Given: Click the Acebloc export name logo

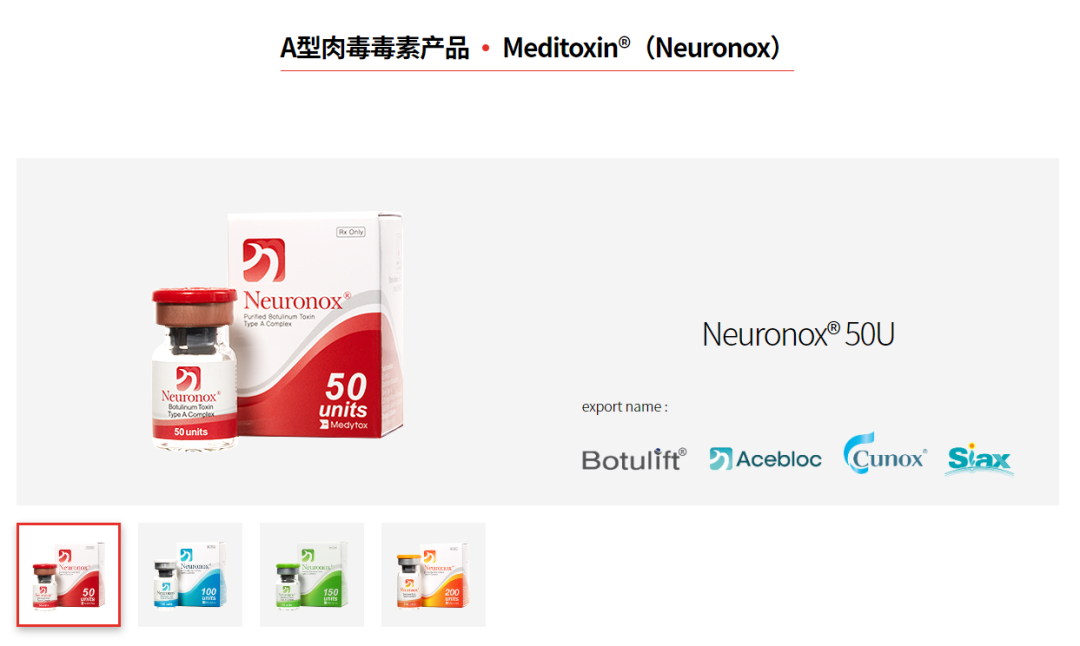Looking at the screenshot, I should pyautogui.click(x=765, y=459).
